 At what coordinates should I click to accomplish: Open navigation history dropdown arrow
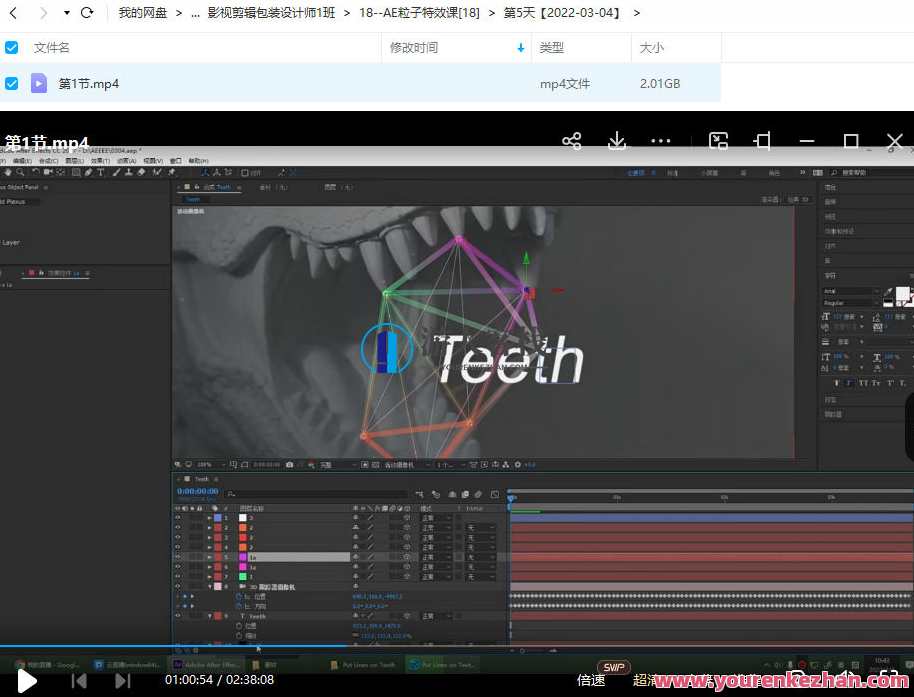[66, 13]
